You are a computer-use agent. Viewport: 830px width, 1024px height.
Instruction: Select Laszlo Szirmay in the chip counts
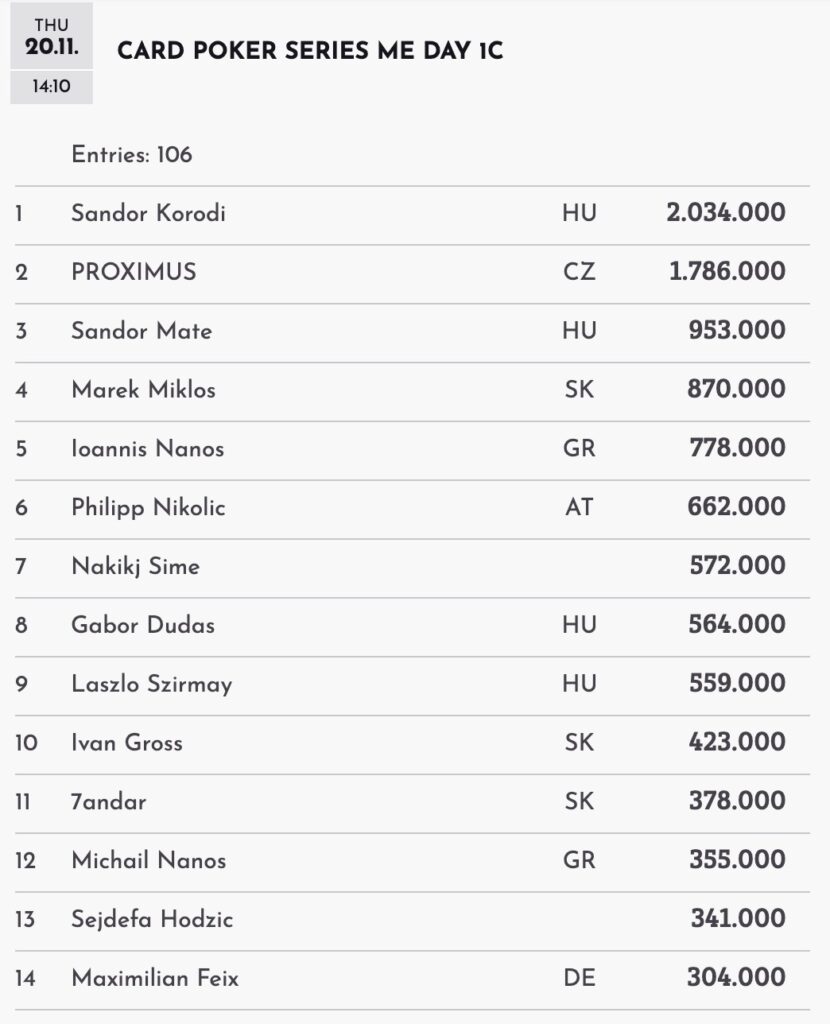point(151,685)
